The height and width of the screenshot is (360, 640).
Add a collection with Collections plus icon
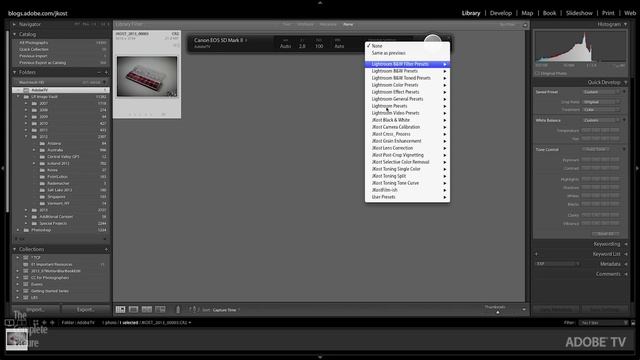pos(106,249)
